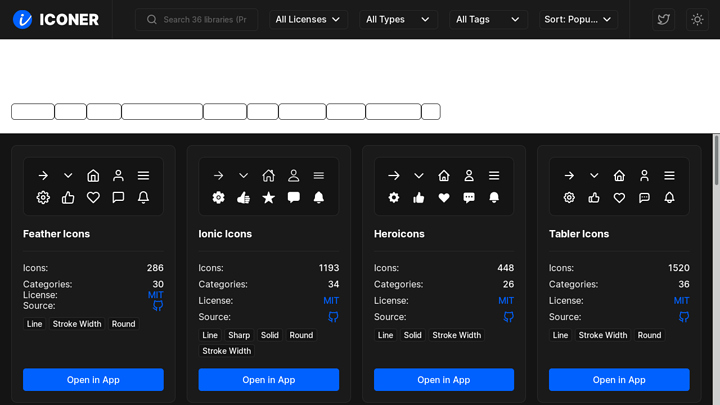720x405 pixels.
Task: Open Feather Icons GitHub source link
Action: tap(158, 306)
